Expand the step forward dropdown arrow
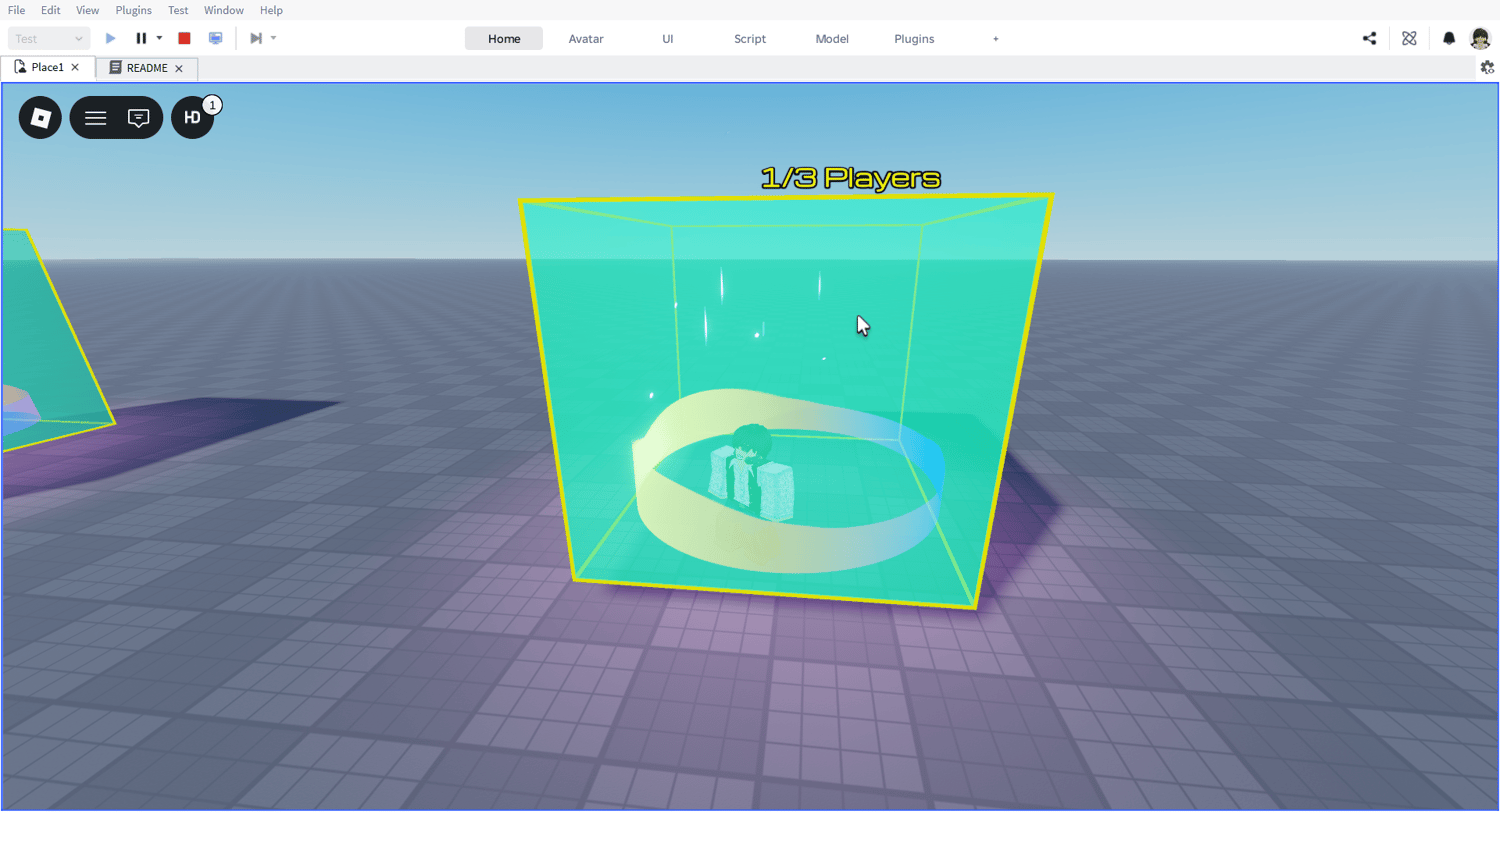 pyautogui.click(x=273, y=39)
